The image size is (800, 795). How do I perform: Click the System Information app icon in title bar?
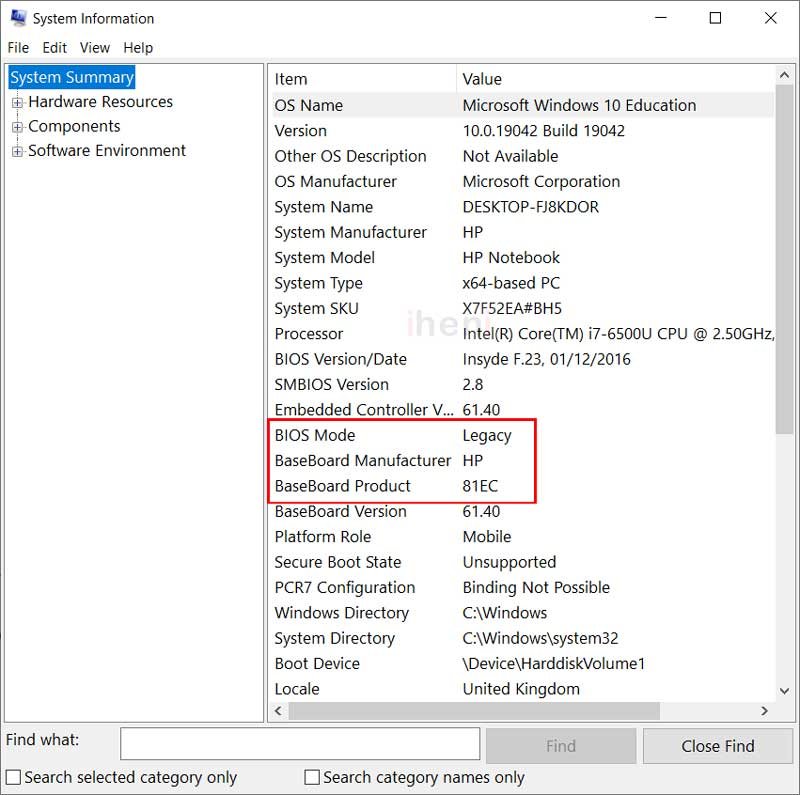click(18, 18)
